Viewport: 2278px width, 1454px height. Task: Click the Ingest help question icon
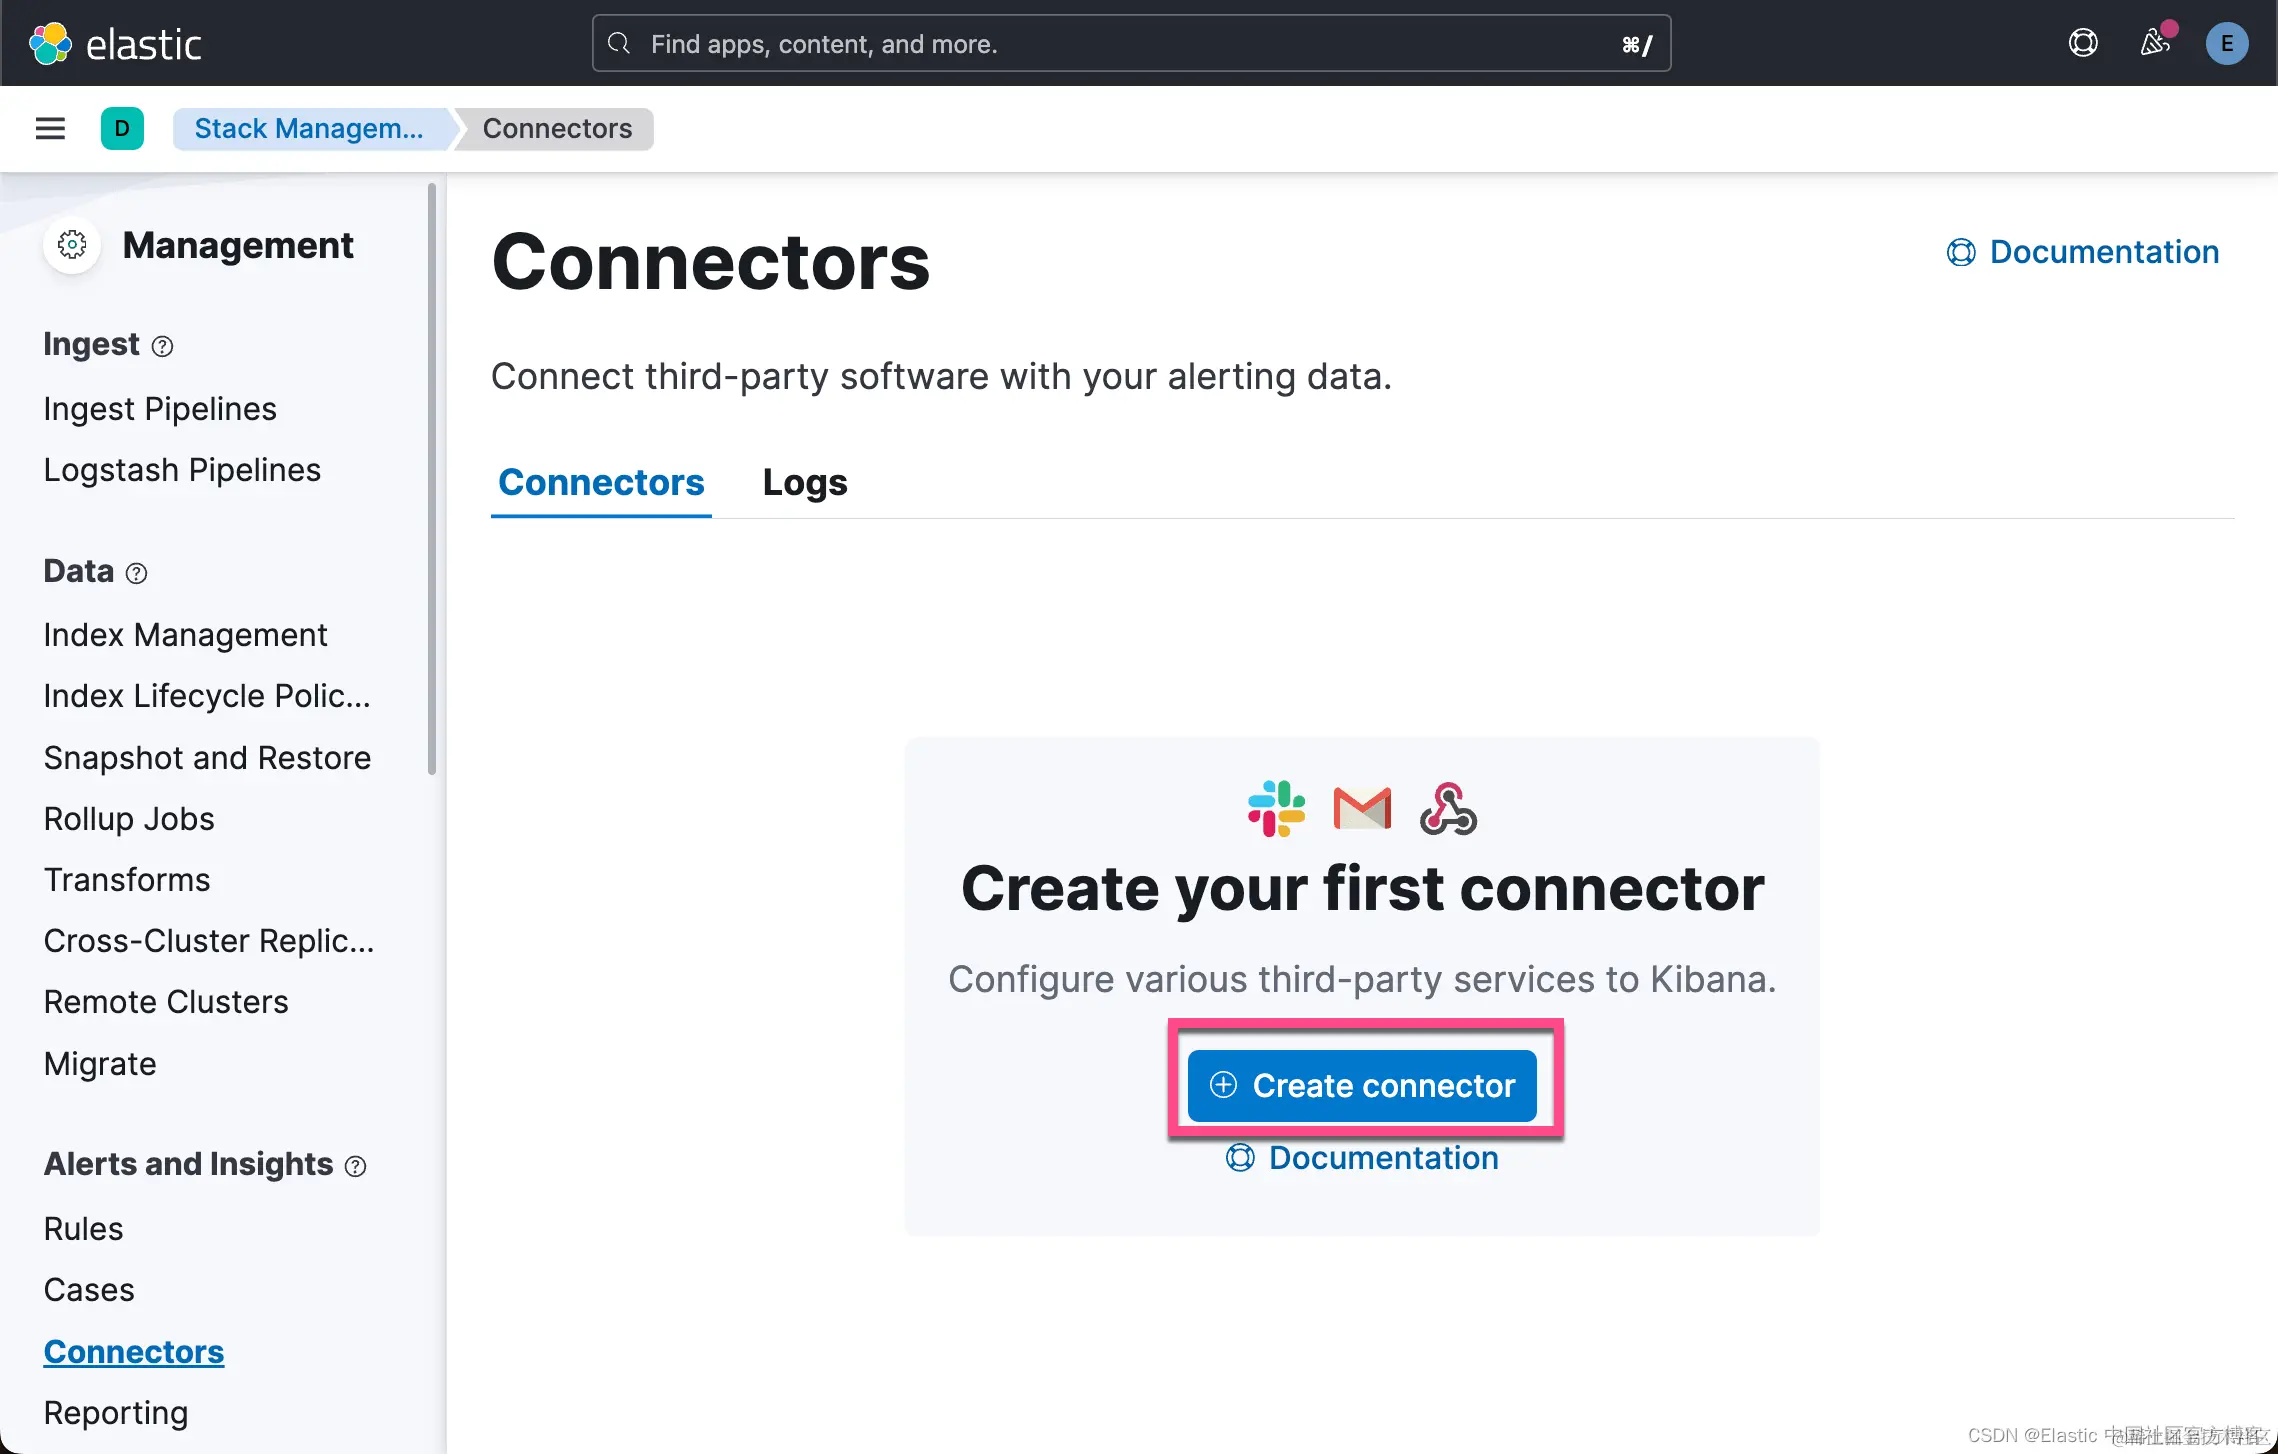click(x=162, y=346)
